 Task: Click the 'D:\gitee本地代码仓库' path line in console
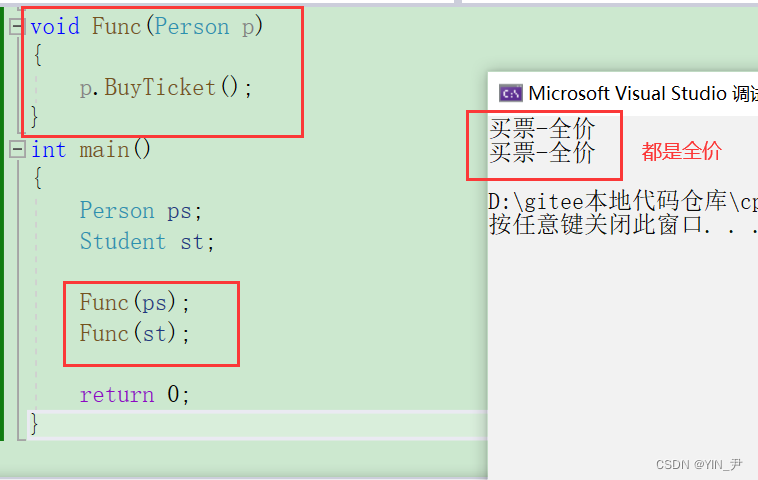pos(623,202)
